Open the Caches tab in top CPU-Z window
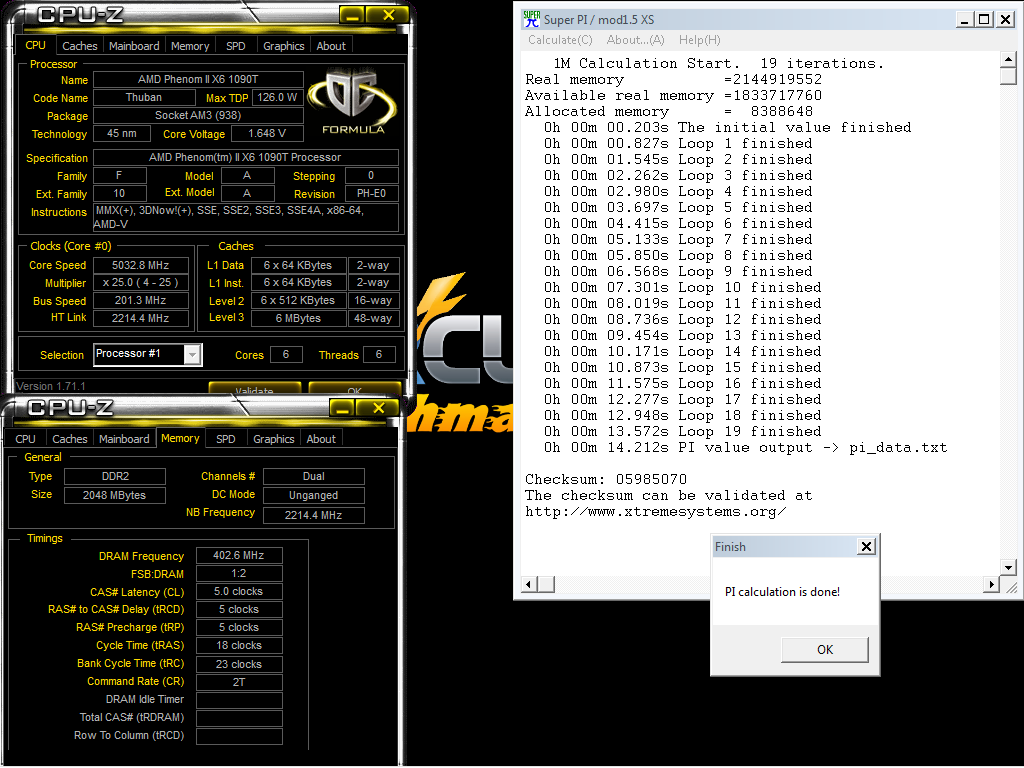Image resolution: width=1024 pixels, height=768 pixels. click(x=80, y=46)
